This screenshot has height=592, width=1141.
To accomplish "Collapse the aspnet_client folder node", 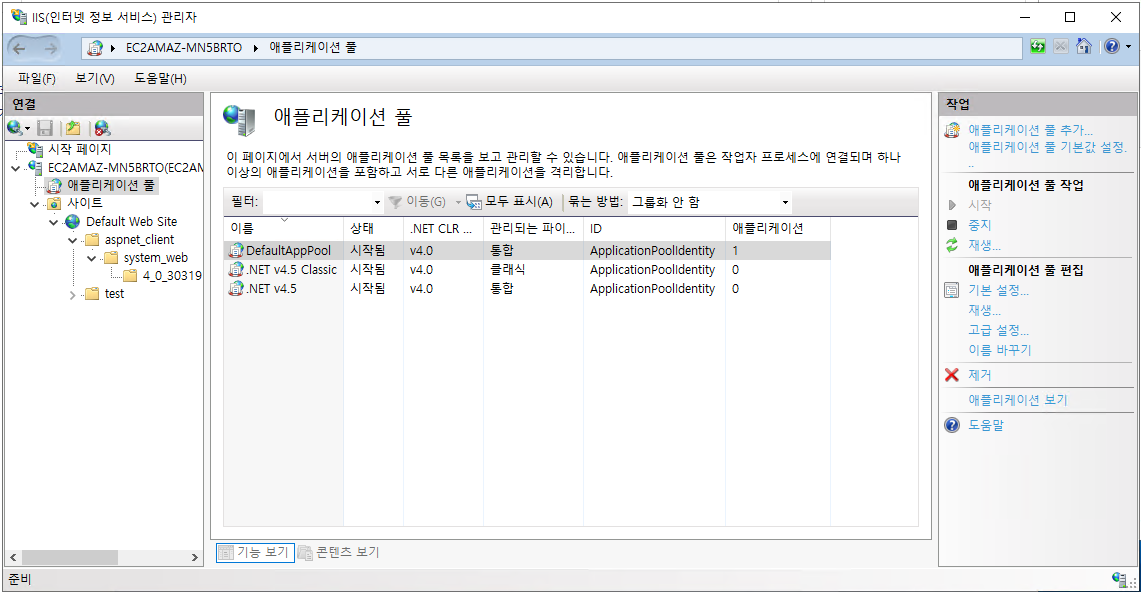I will 73,240.
